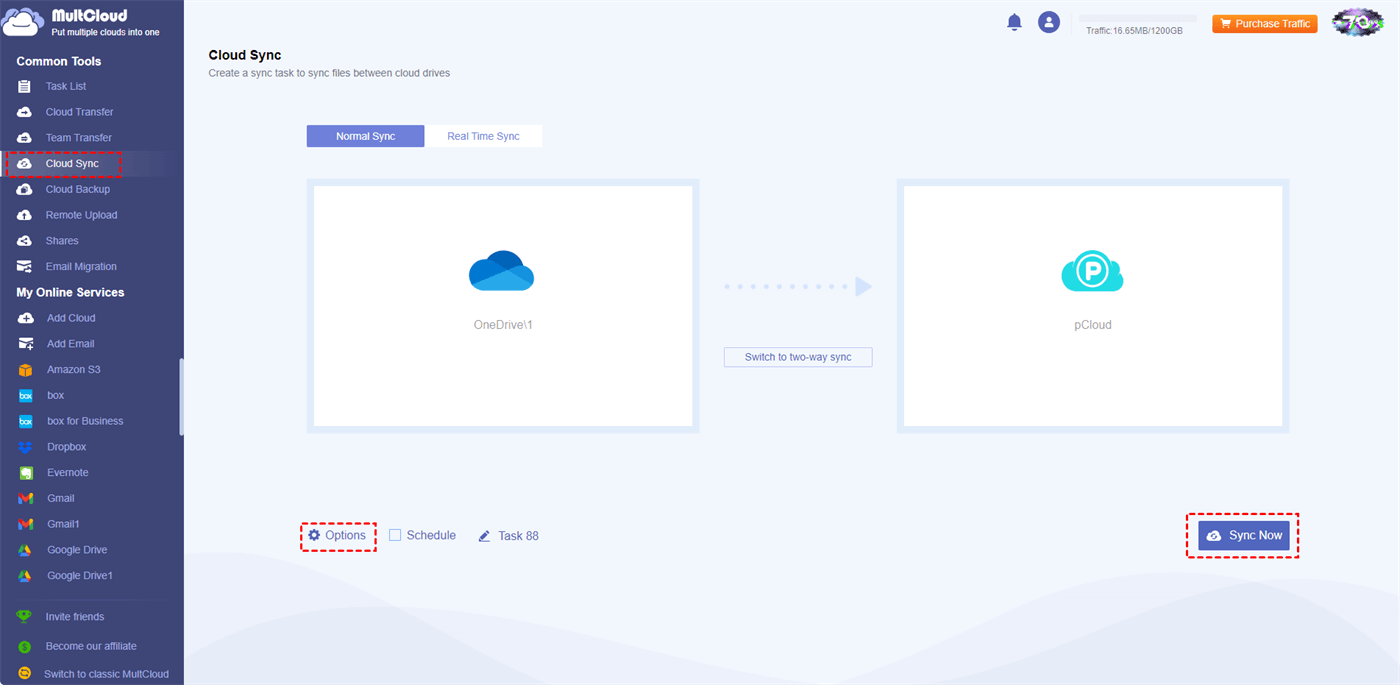Click the Evernote label in sidebar
Viewport: 1400px width, 685px height.
point(68,473)
